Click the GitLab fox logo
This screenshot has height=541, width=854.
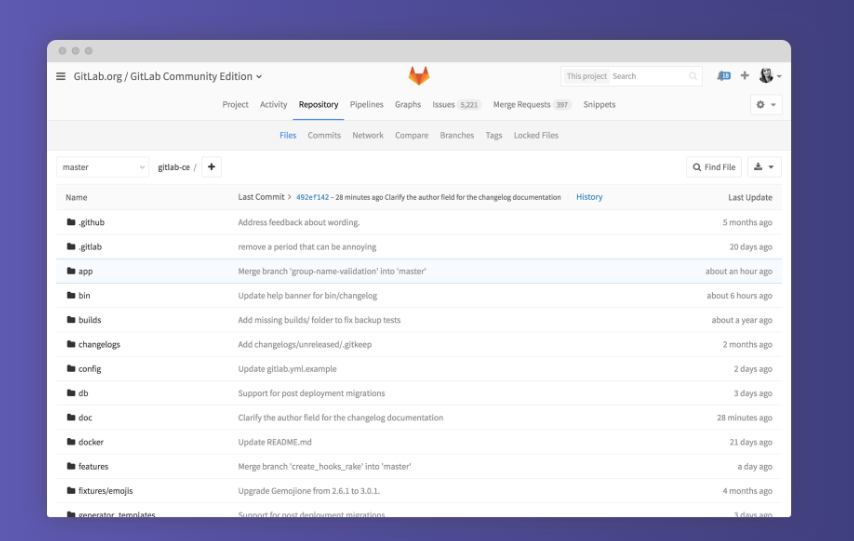point(418,76)
